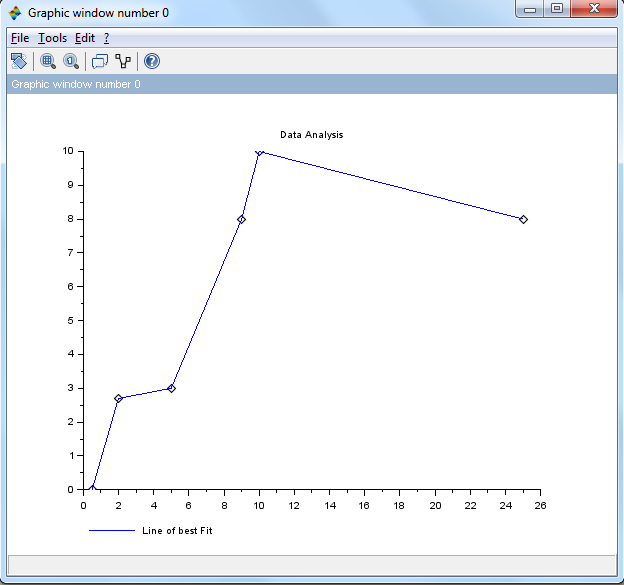624x585 pixels.
Task: Click the blue legend line sample
Action: tap(112, 530)
